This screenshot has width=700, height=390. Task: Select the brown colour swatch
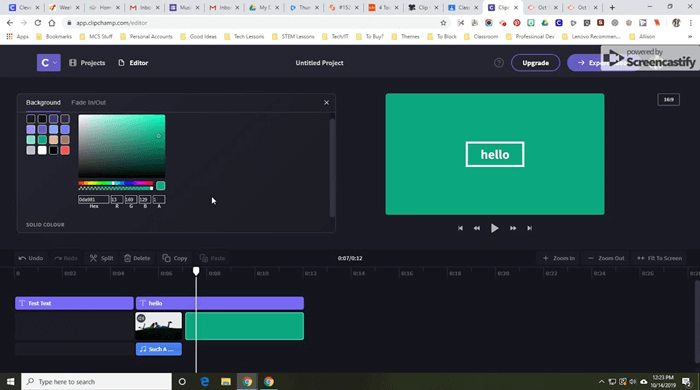65,140
